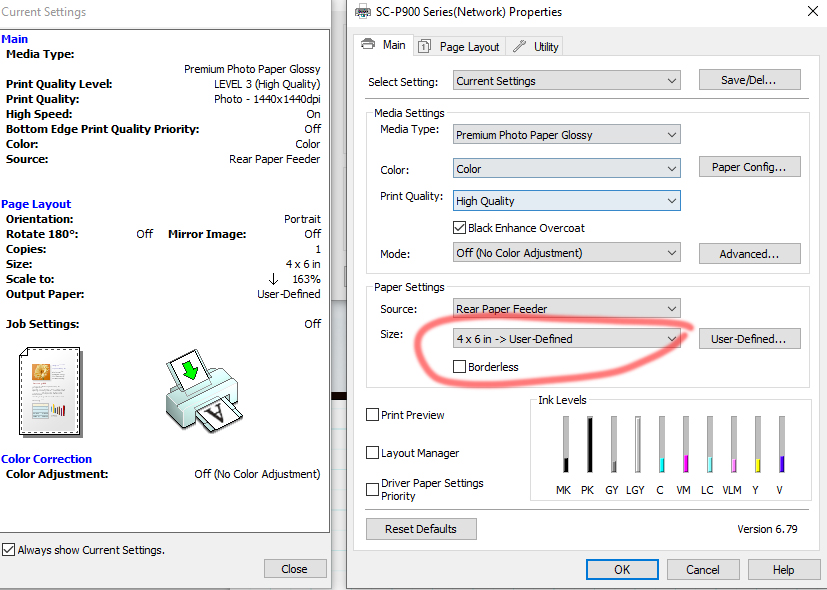Expand the paper Source dropdown
Viewport: 827px width, 590px height.
tap(566, 308)
